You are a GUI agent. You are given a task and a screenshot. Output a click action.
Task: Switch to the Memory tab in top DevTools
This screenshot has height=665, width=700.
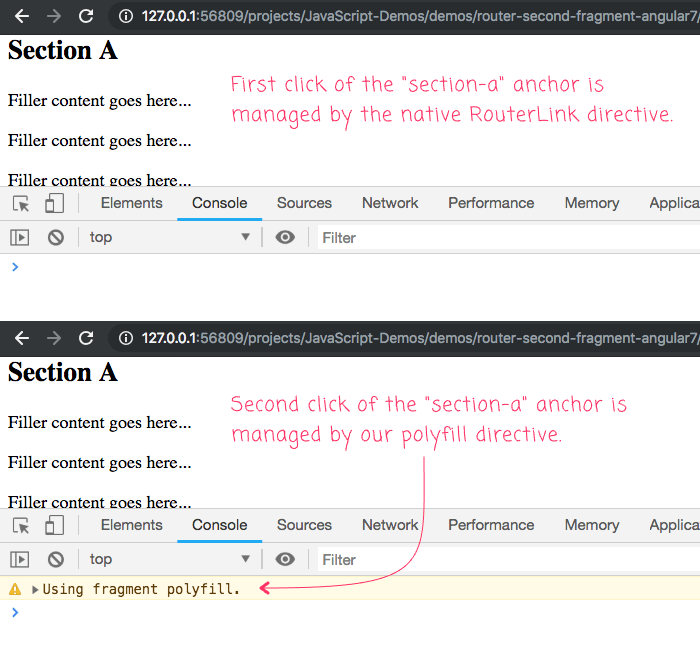592,203
